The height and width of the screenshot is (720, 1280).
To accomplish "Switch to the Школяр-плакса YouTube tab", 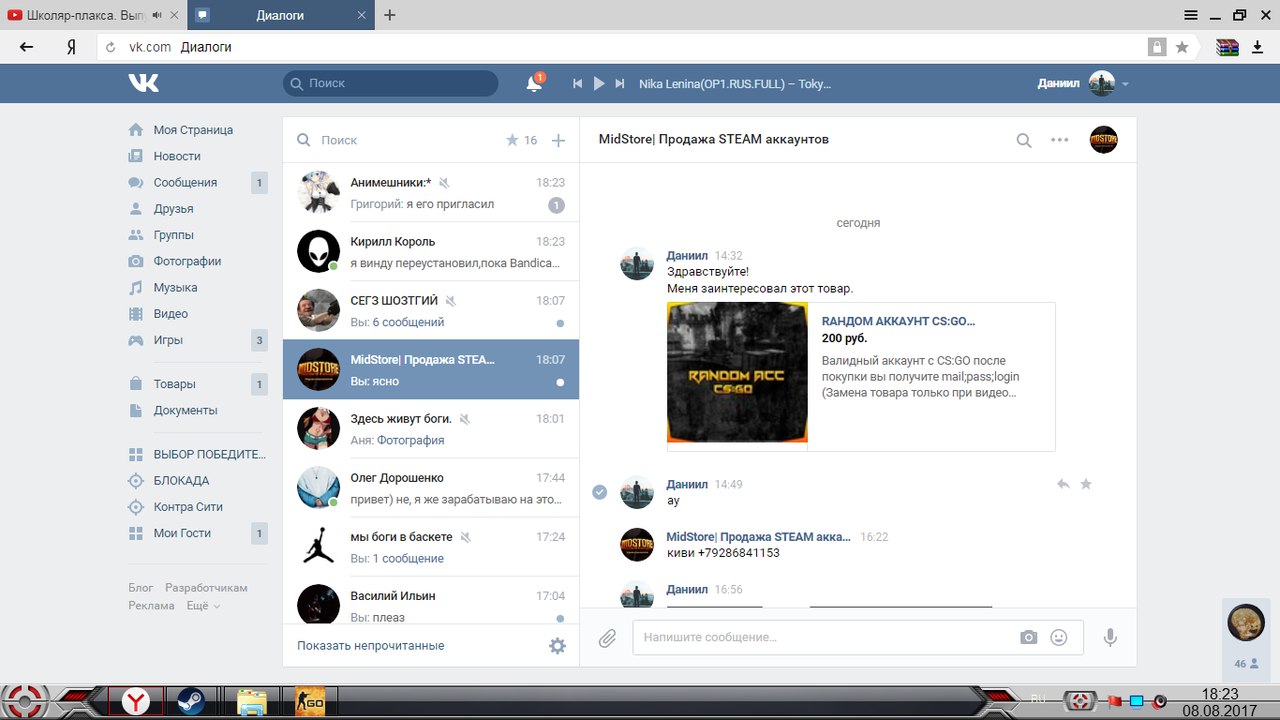I will point(93,15).
